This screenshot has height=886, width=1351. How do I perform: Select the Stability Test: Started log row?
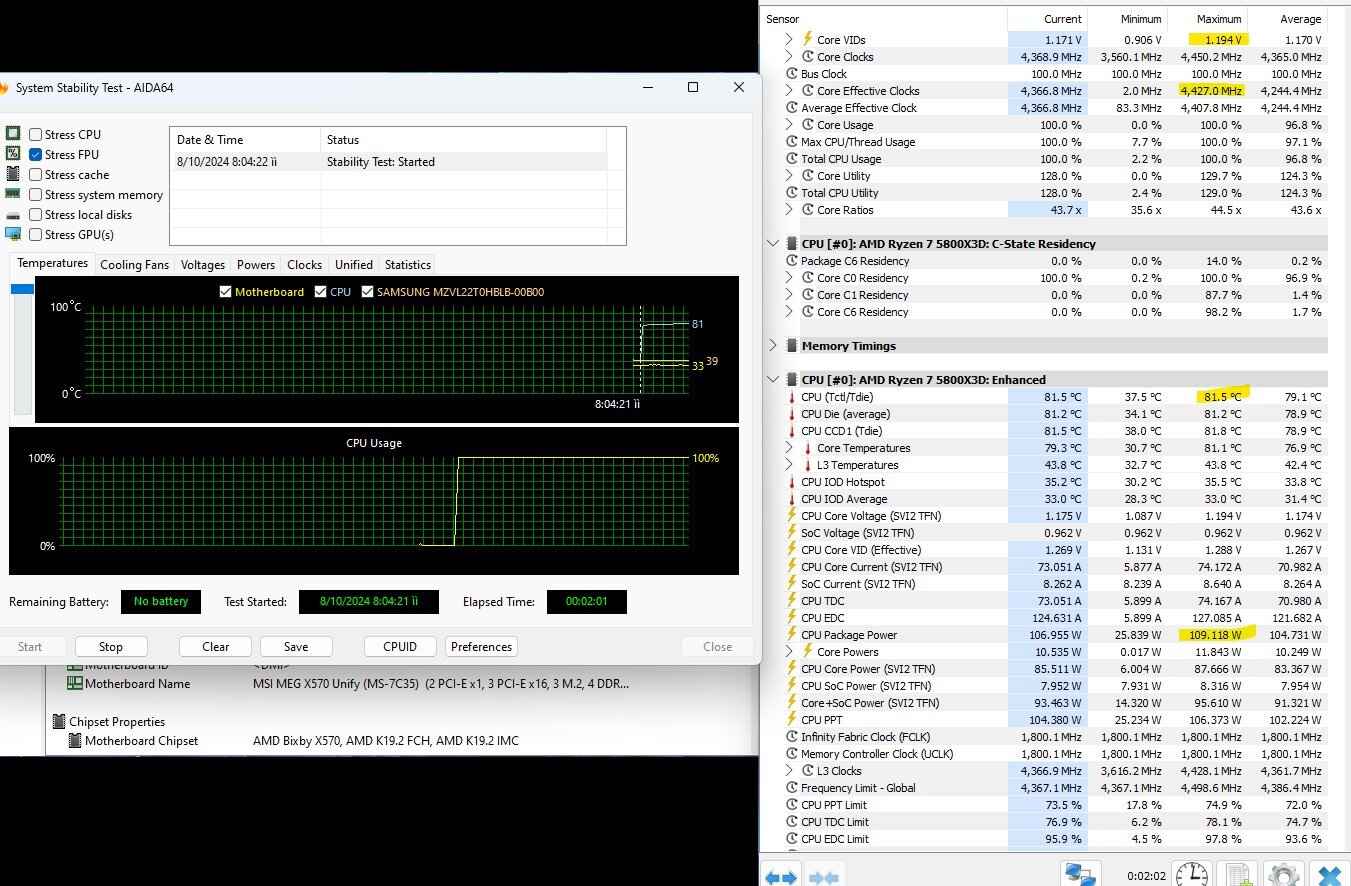pos(389,162)
